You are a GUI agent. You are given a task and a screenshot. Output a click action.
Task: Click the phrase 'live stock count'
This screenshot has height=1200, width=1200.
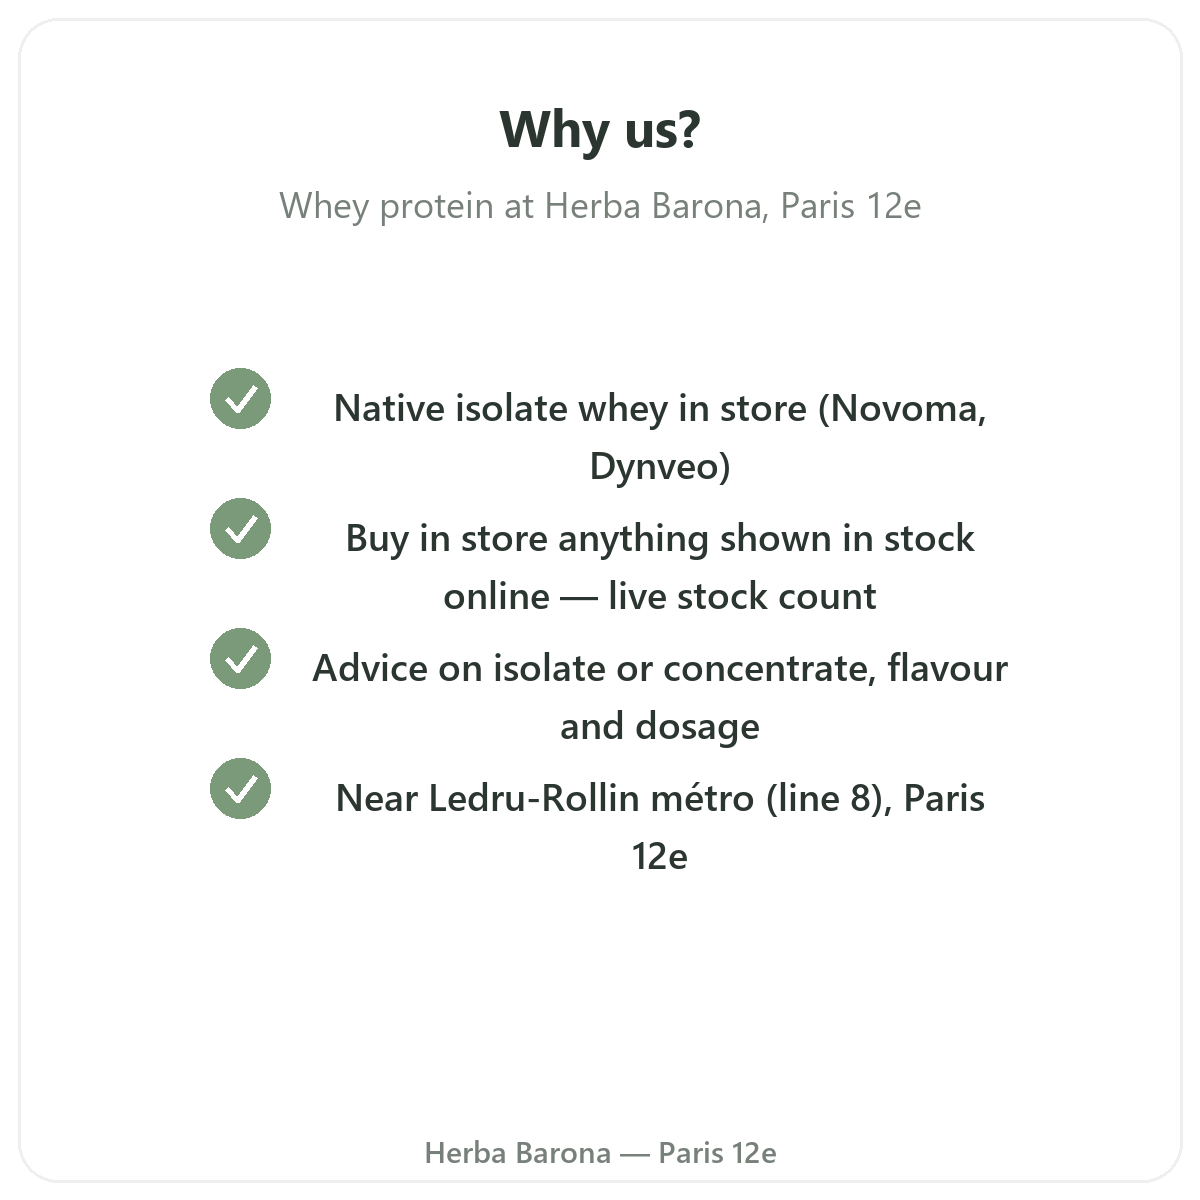742,597
